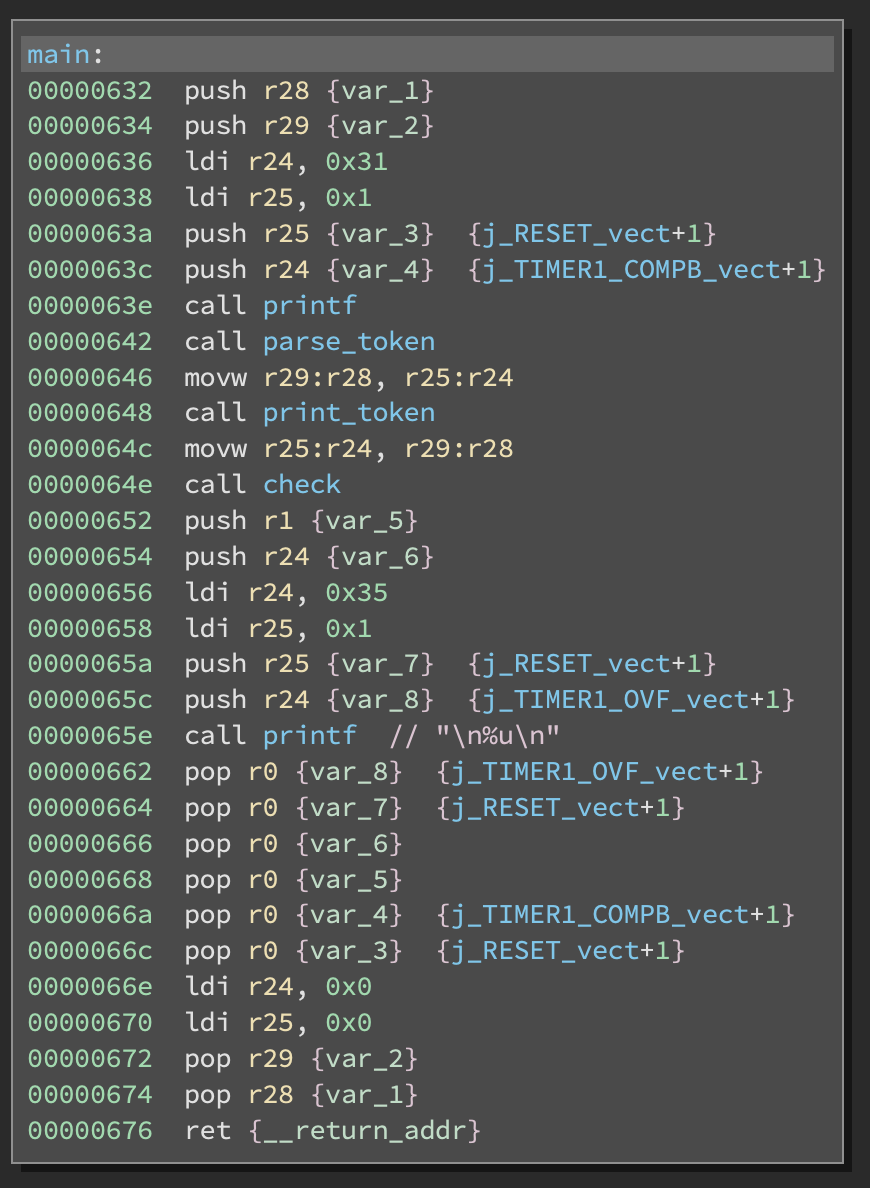Open the print_token function reference
870x1188 pixels.
pos(349,413)
